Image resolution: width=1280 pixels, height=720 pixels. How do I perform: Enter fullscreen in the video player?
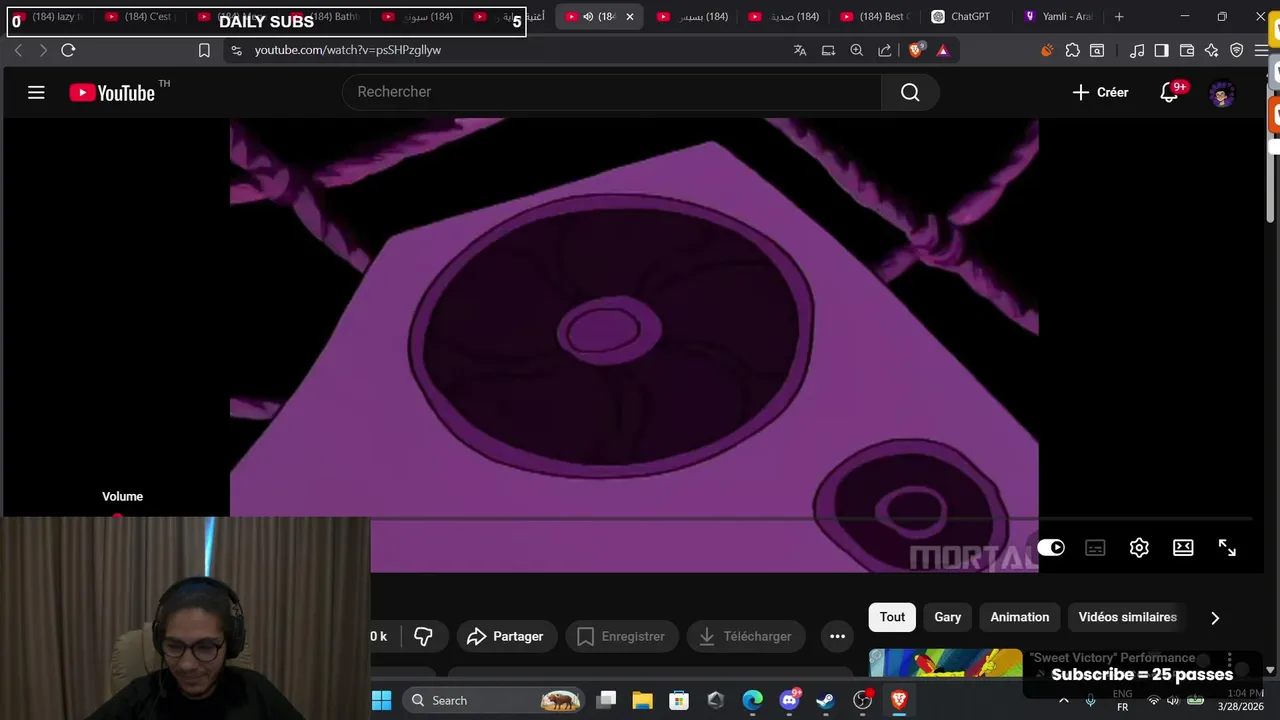[x=1227, y=547]
